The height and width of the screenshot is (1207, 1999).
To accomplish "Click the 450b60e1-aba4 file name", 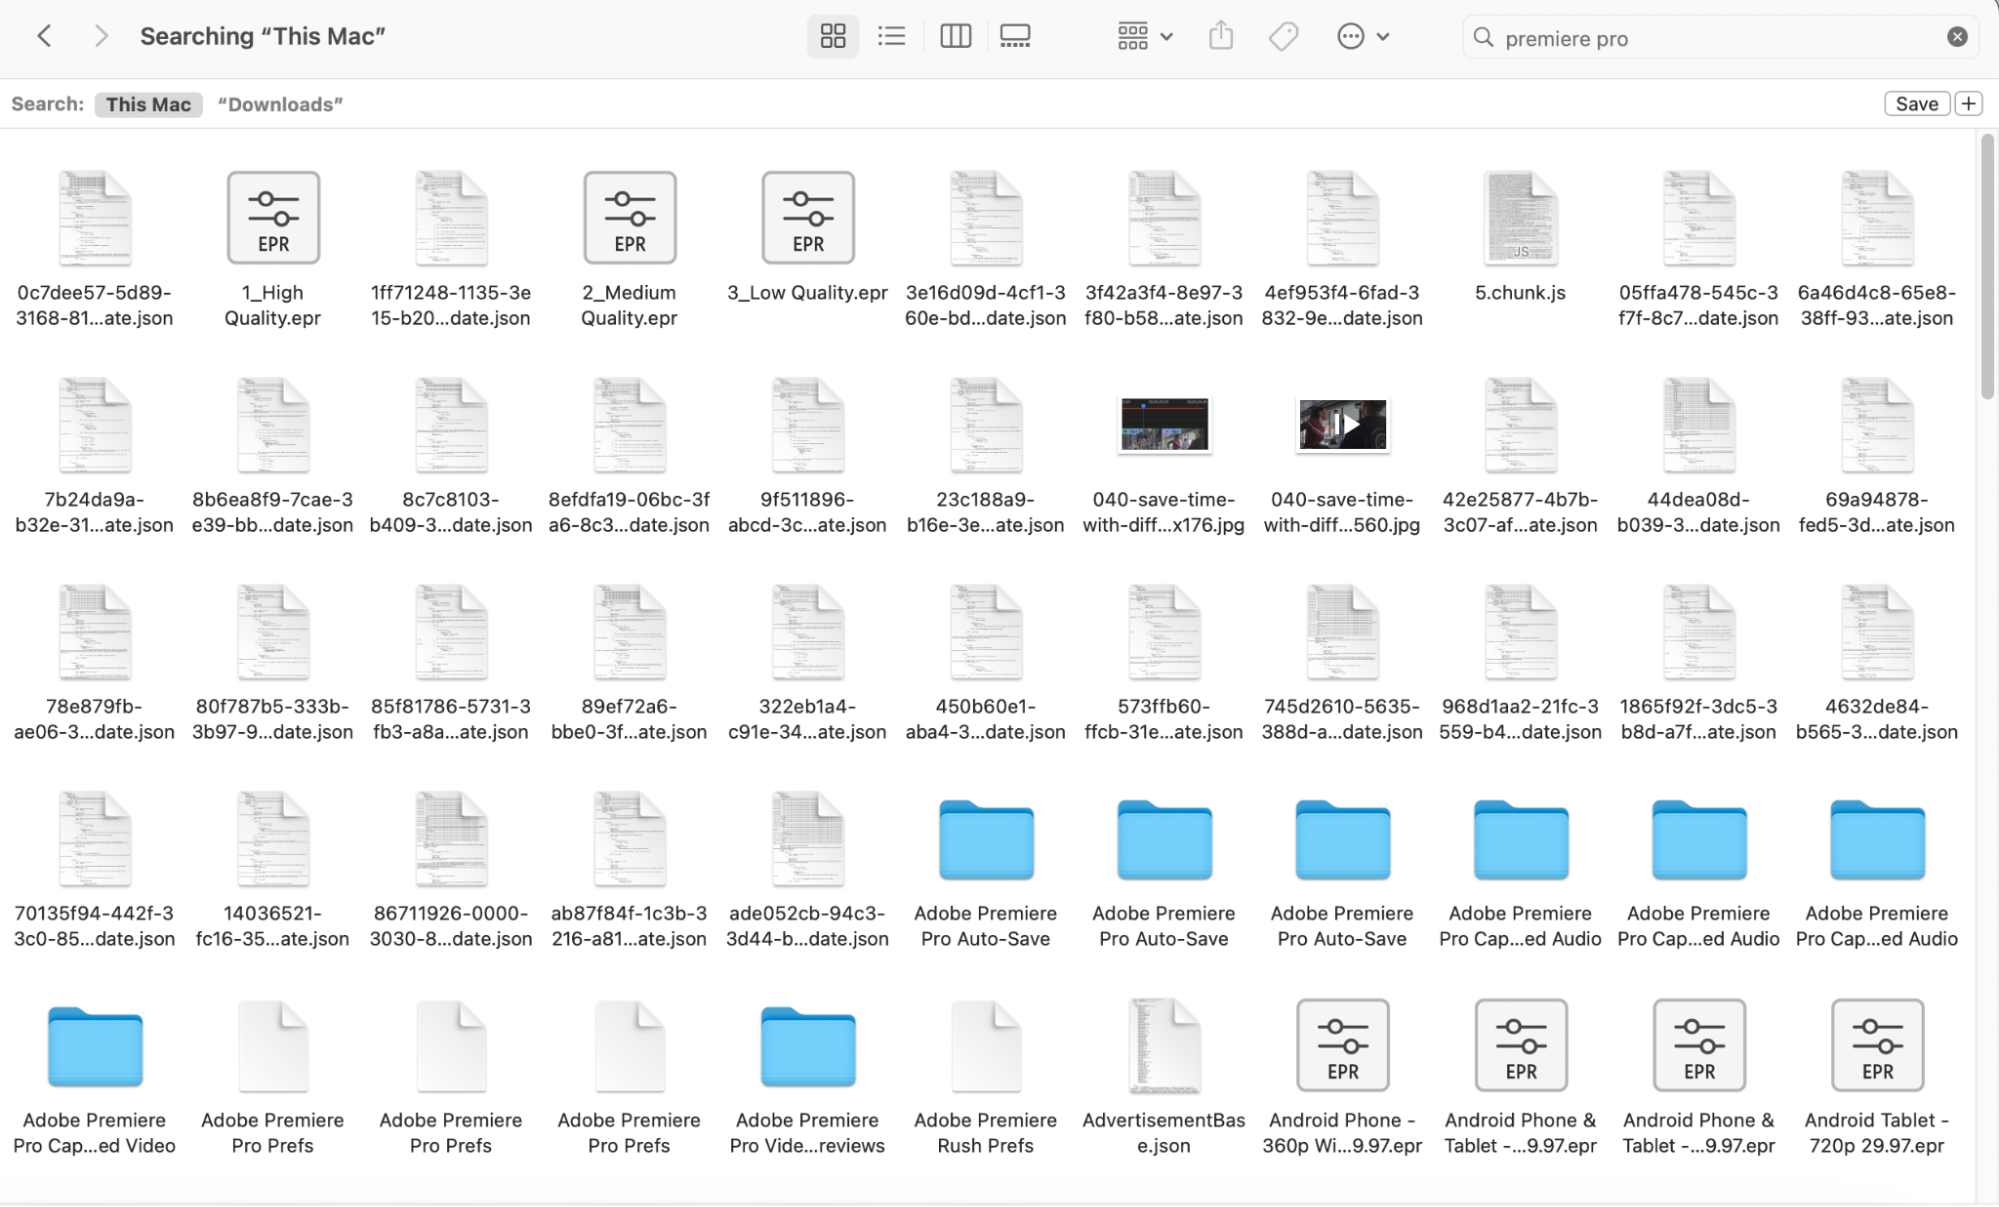I will (x=985, y=719).
